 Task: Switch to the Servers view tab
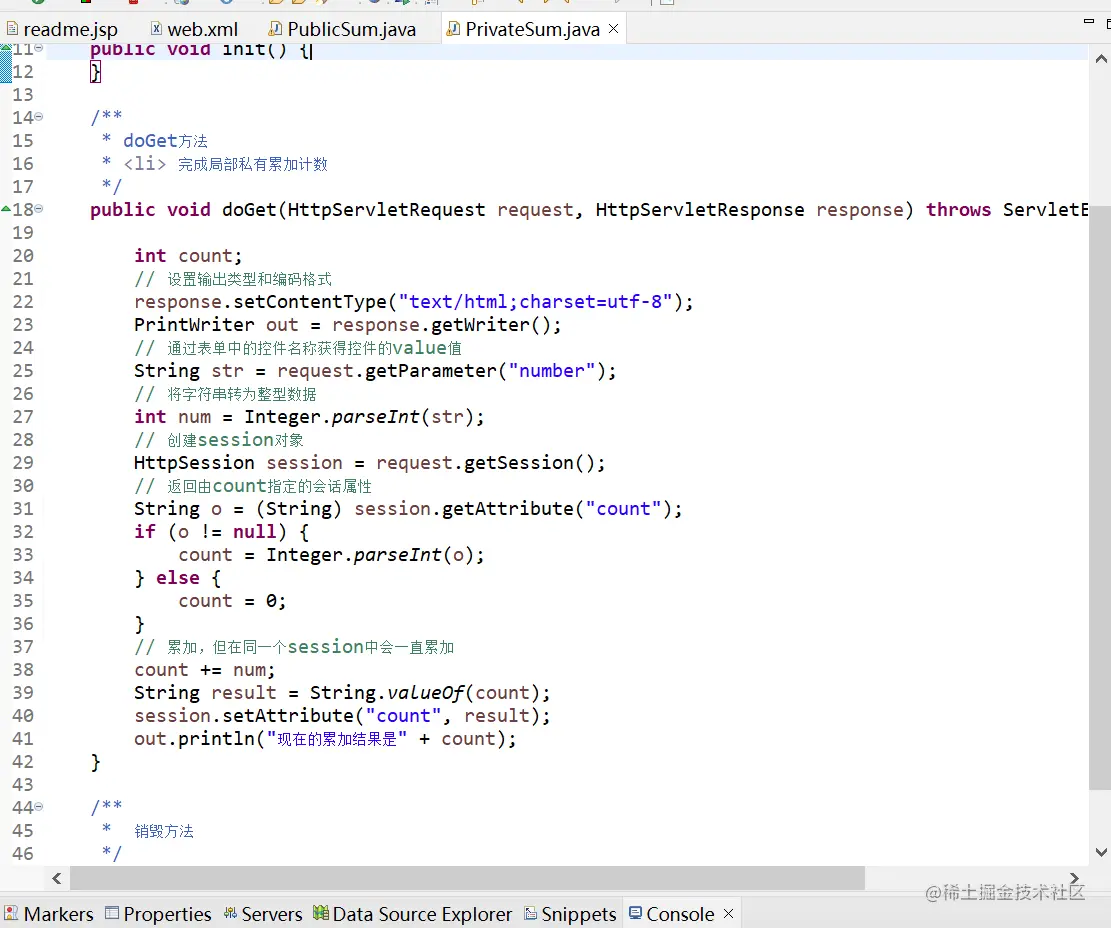pos(263,915)
